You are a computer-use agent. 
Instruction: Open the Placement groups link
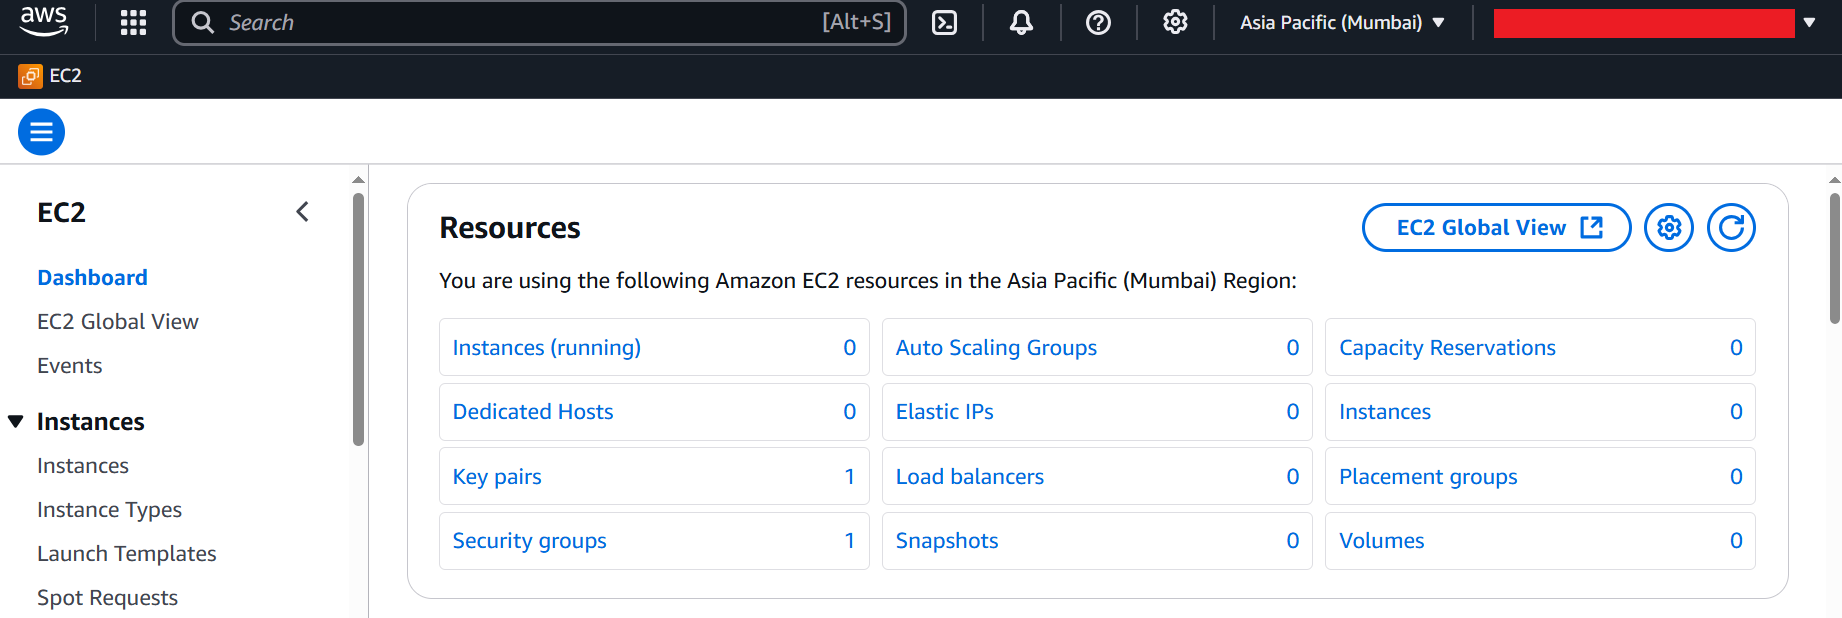coord(1428,477)
